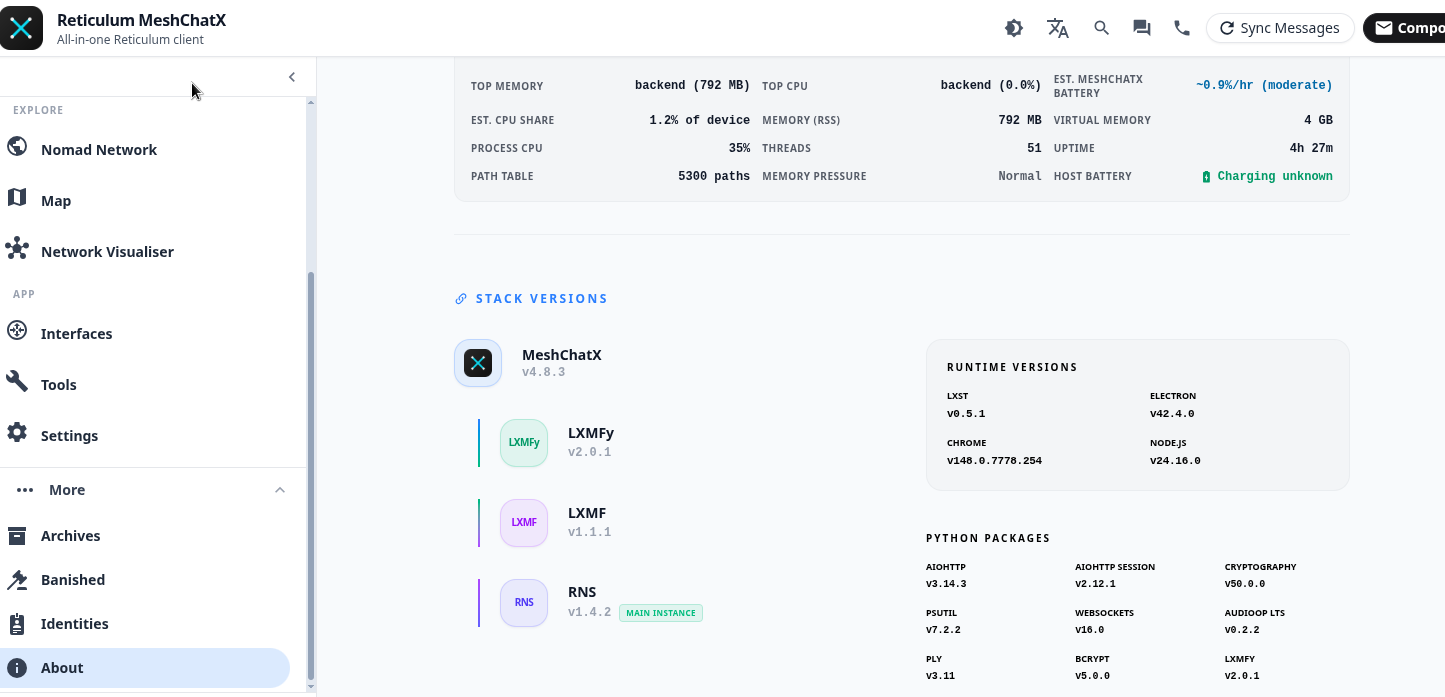Screen dimensions: 1445x697
Task: Click the Identities badge icon
Action: 17,624
